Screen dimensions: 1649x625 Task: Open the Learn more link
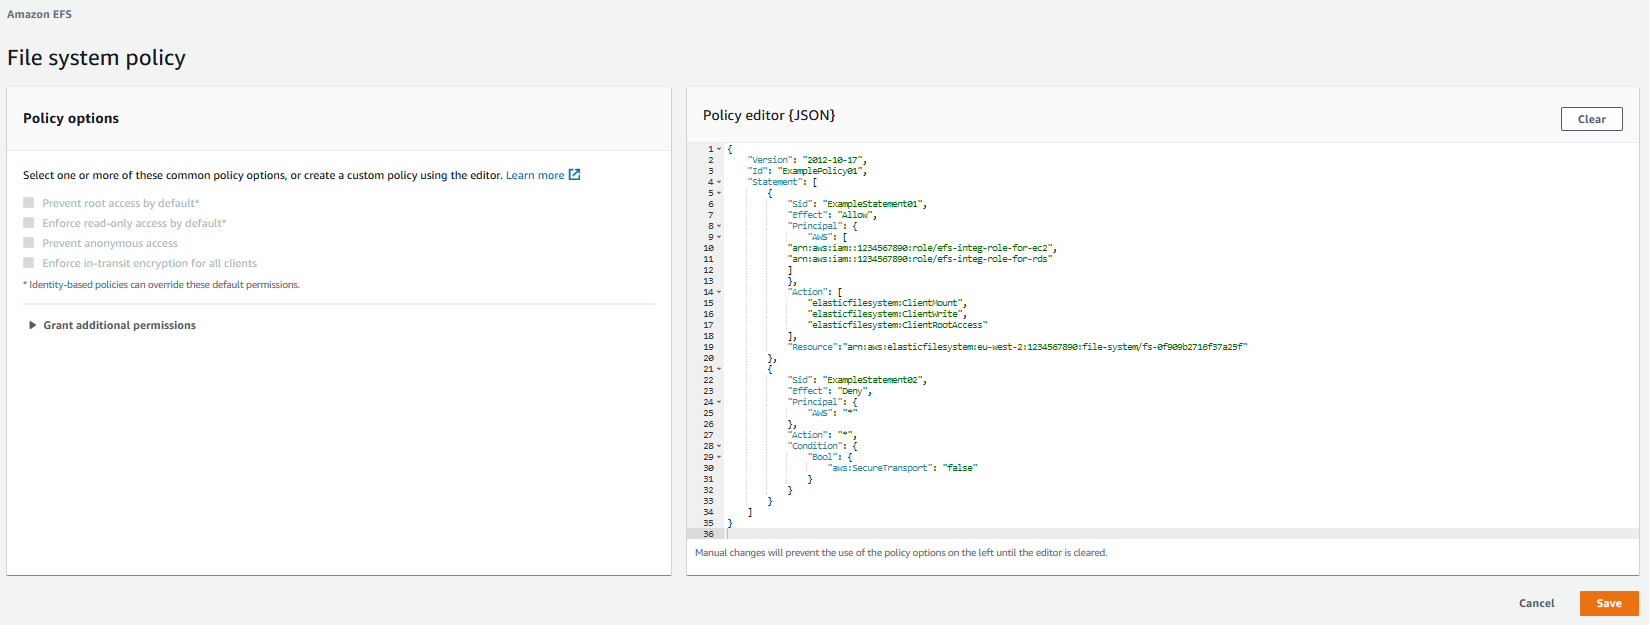coord(534,176)
